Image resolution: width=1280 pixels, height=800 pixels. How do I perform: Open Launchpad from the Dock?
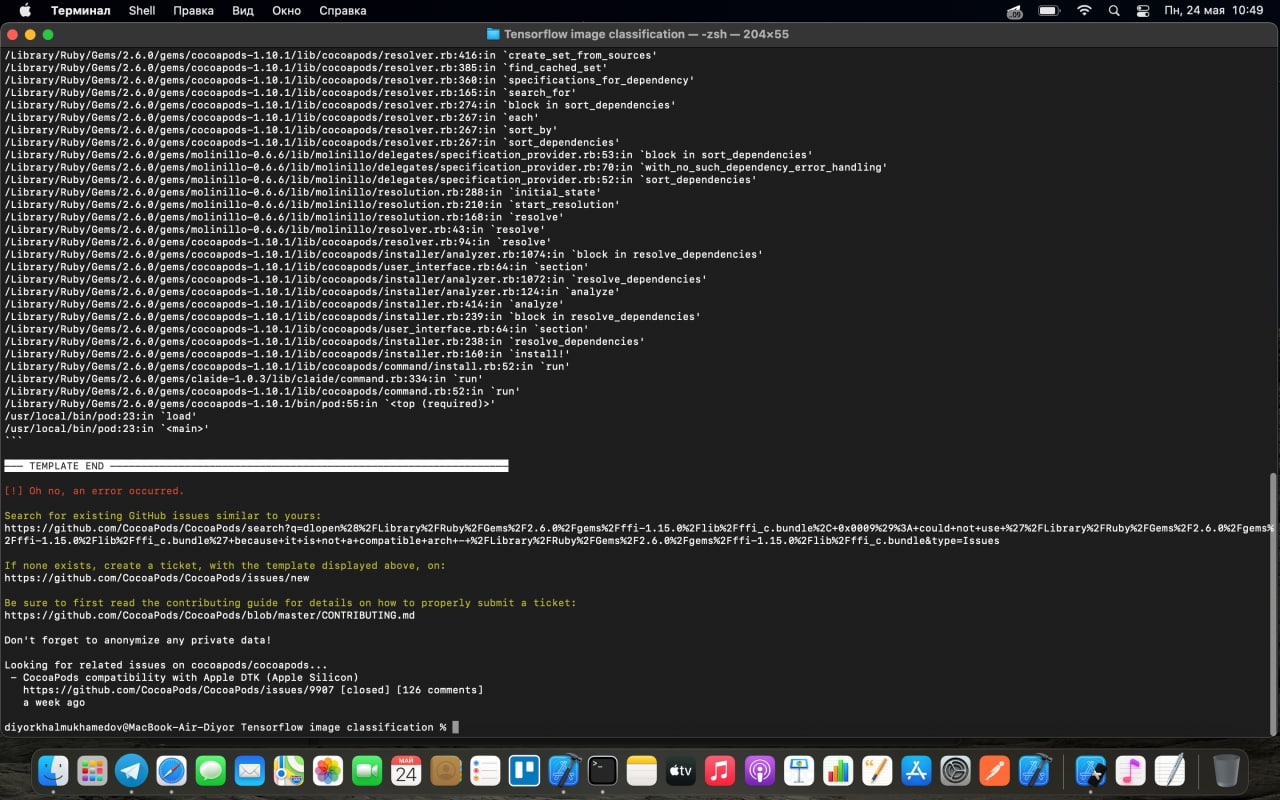pyautogui.click(x=92, y=770)
